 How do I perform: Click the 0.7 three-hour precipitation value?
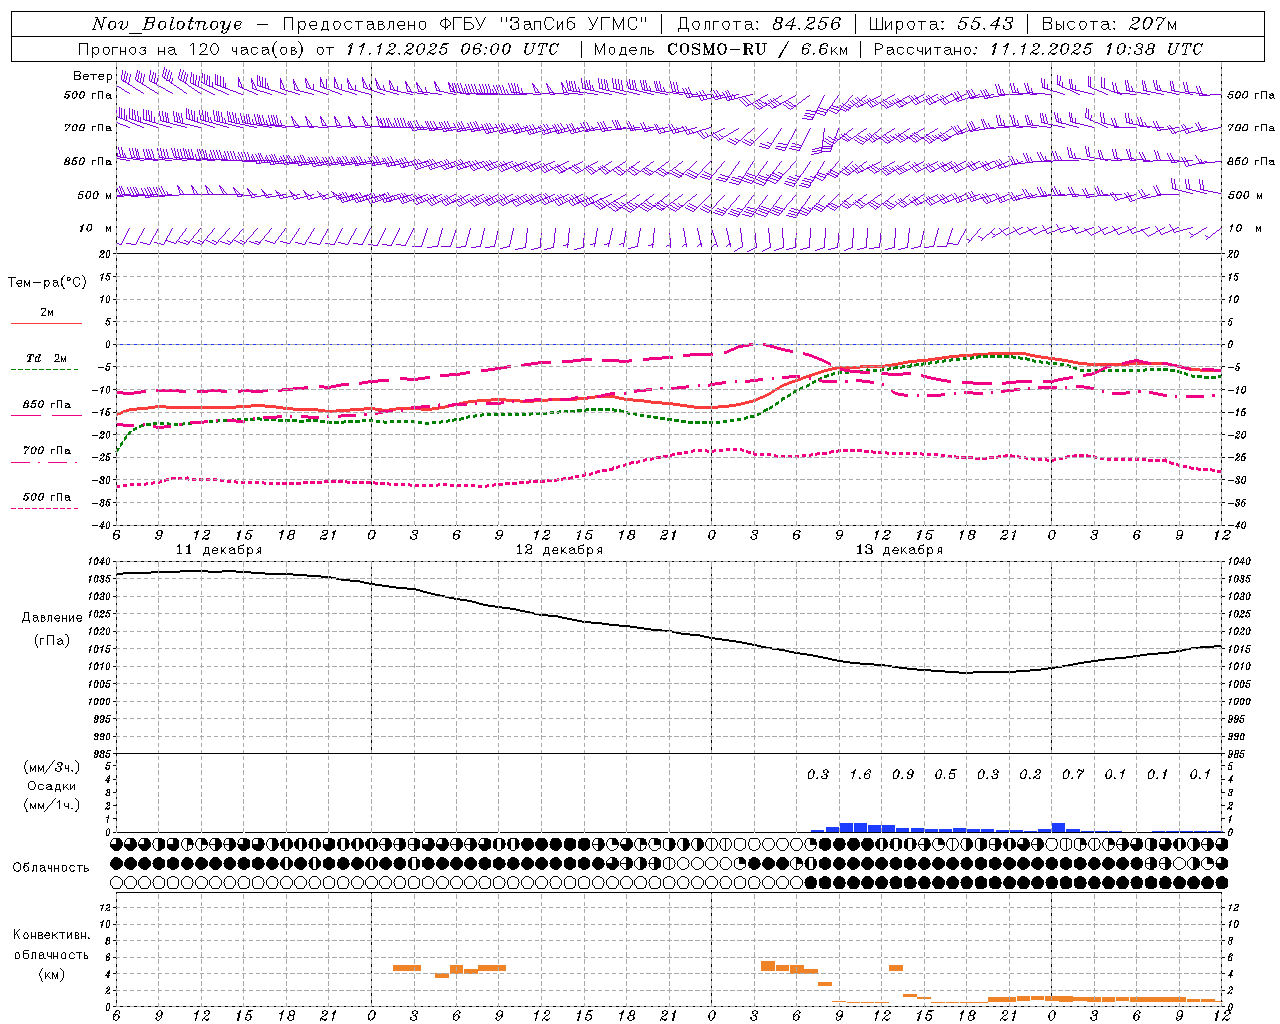coord(1073,775)
